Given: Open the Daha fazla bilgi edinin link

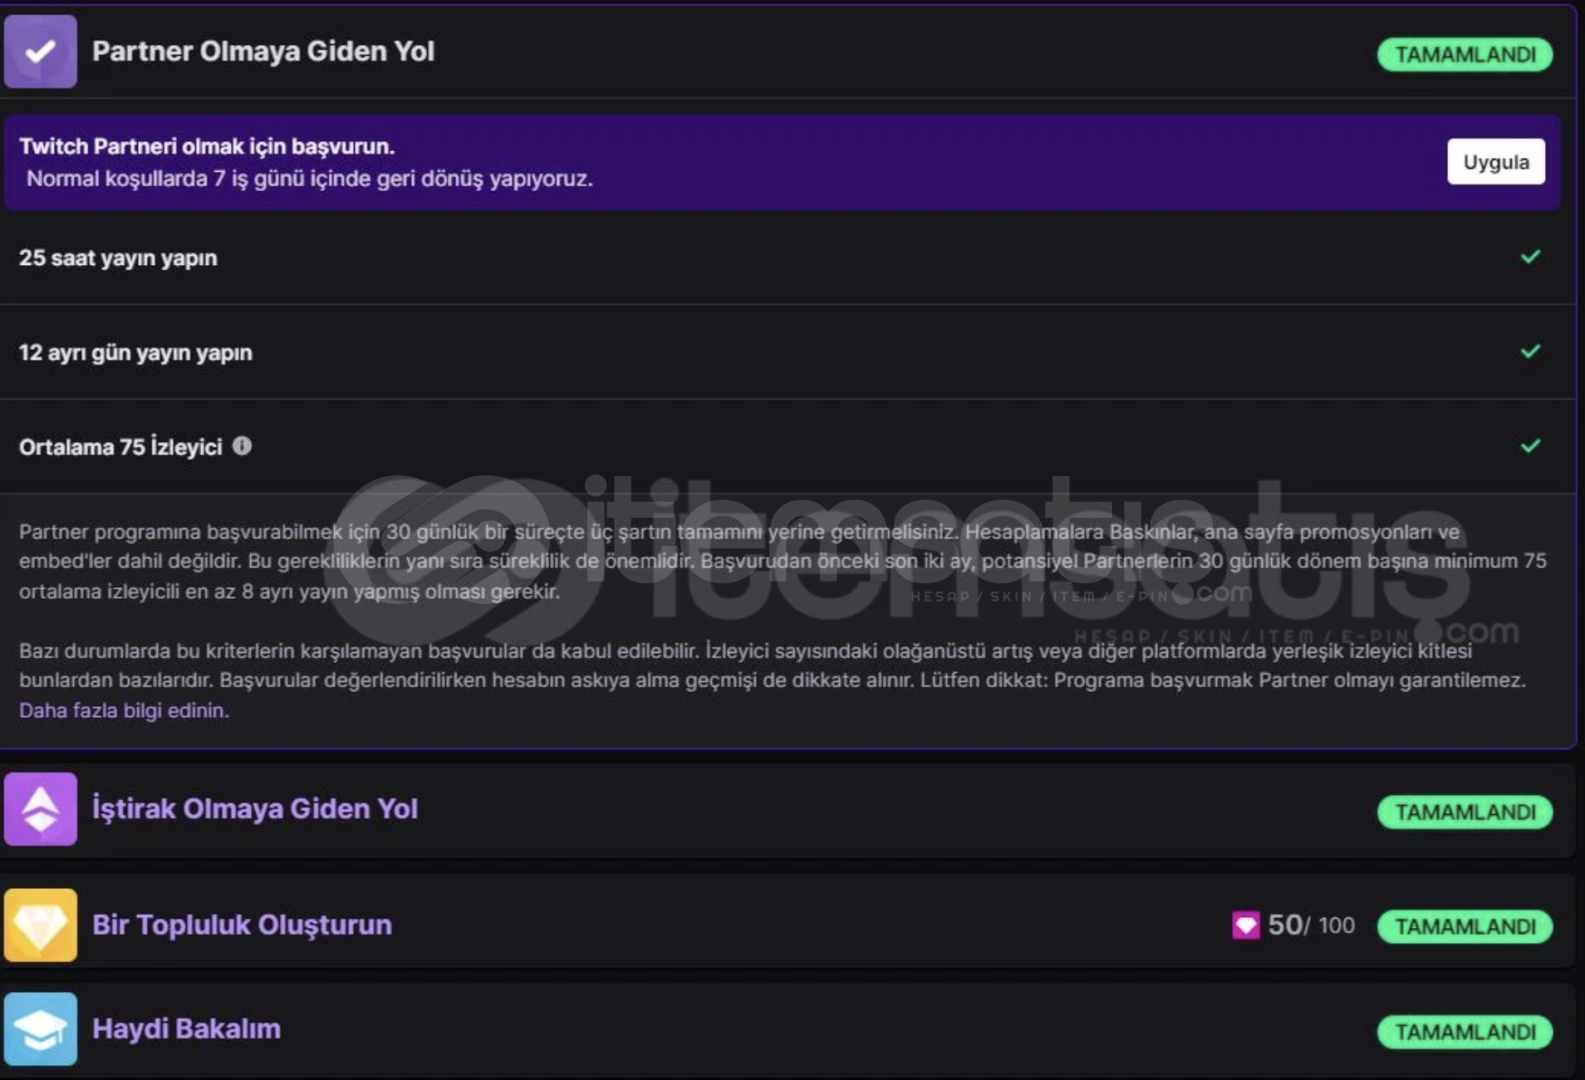Looking at the screenshot, I should point(124,711).
